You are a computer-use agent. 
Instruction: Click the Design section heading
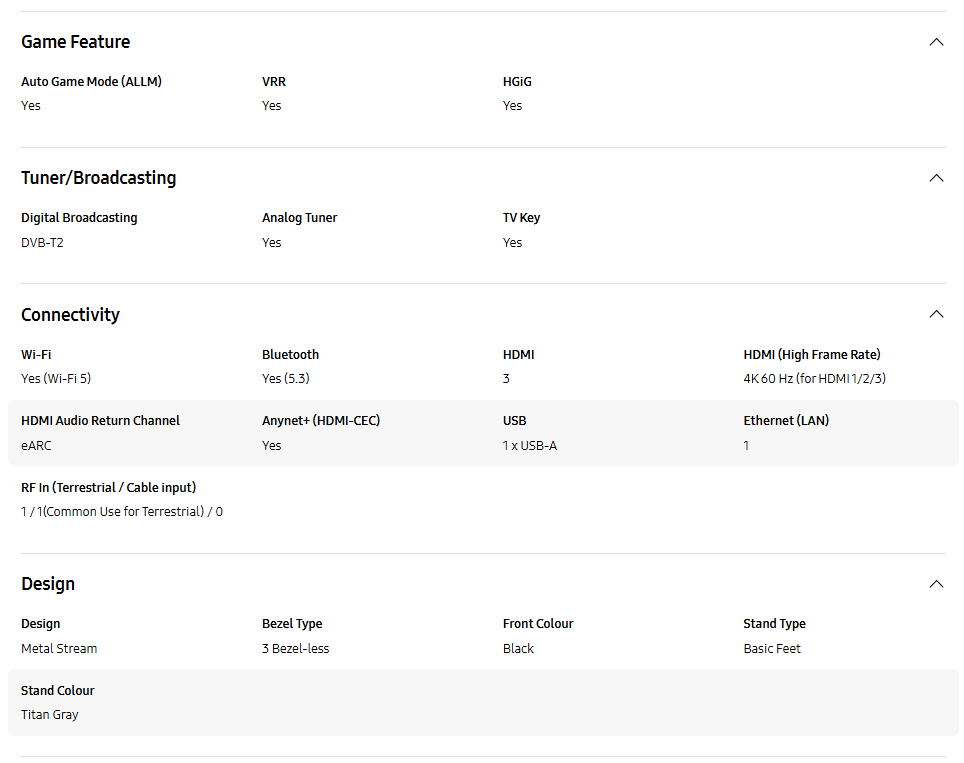click(48, 583)
